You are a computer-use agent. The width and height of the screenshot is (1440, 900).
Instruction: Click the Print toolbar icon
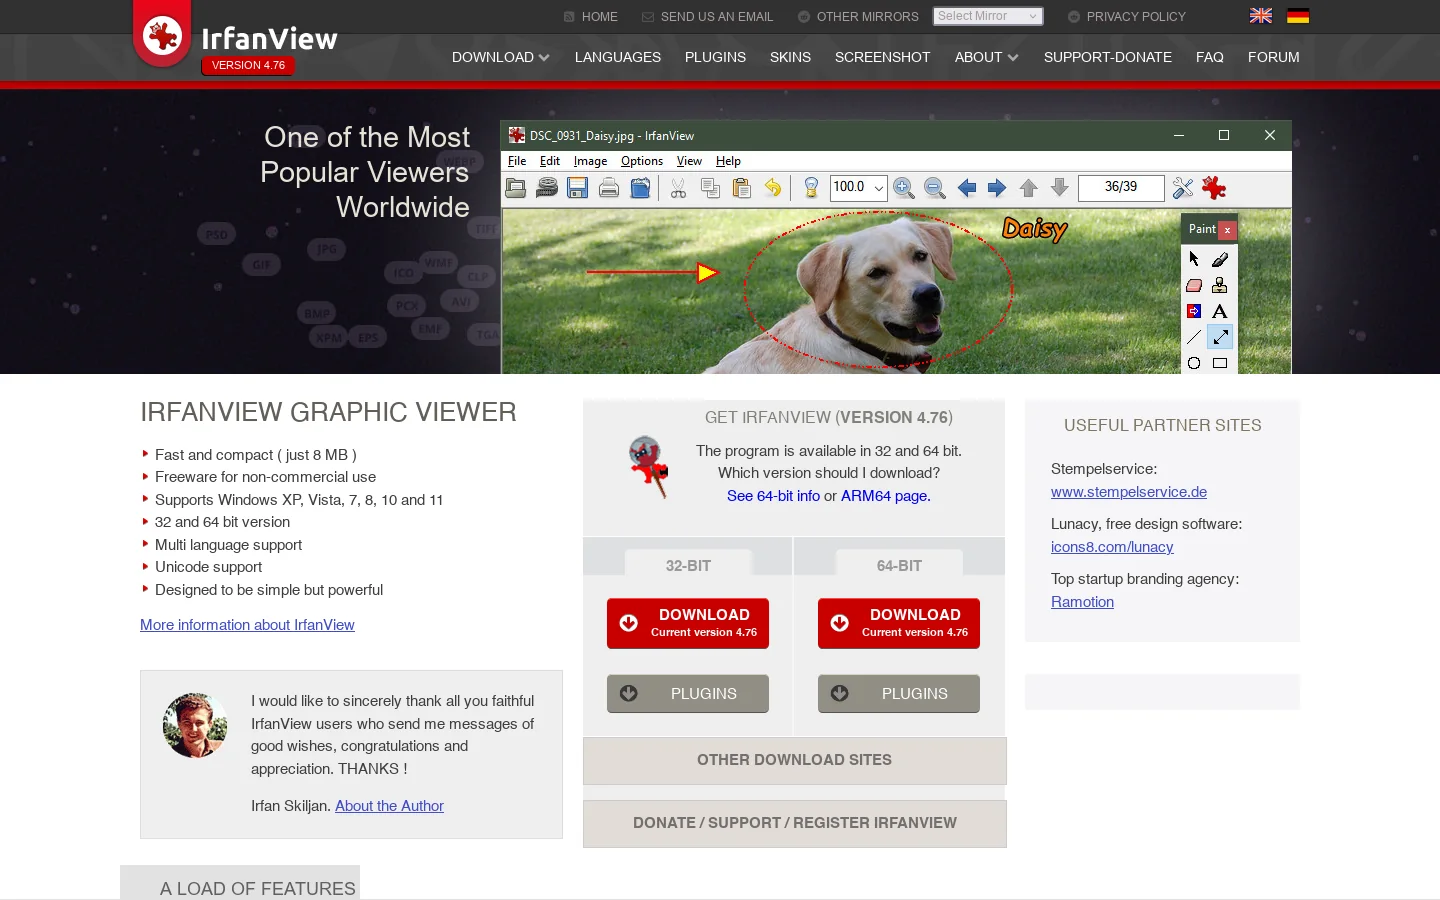[609, 188]
